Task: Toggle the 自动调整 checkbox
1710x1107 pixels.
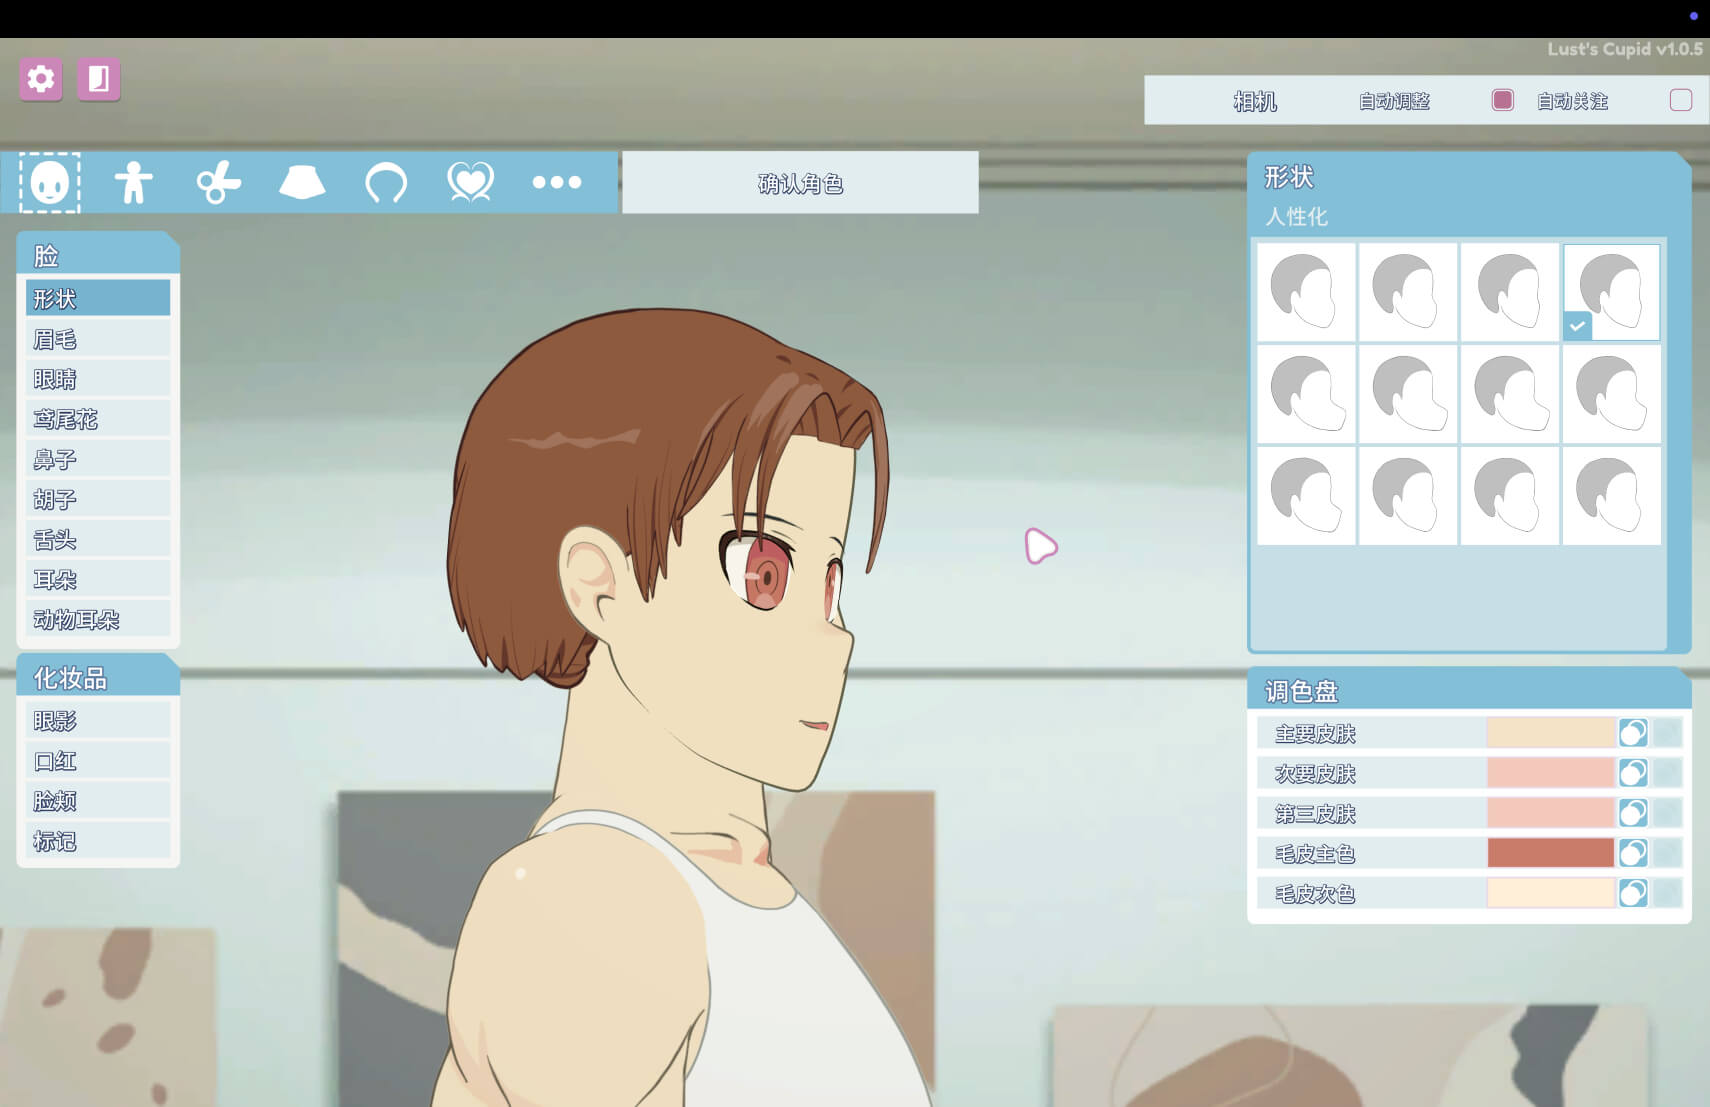Action: pos(1502,100)
